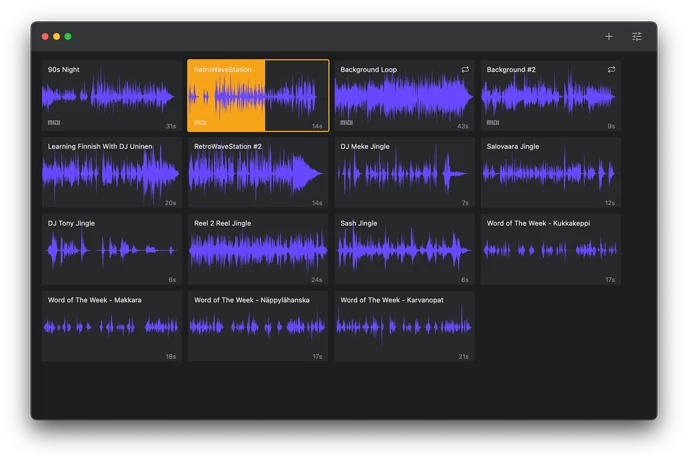The width and height of the screenshot is (689, 462).
Task: Toggle loop icon on Background #2 tile
Action: point(611,69)
